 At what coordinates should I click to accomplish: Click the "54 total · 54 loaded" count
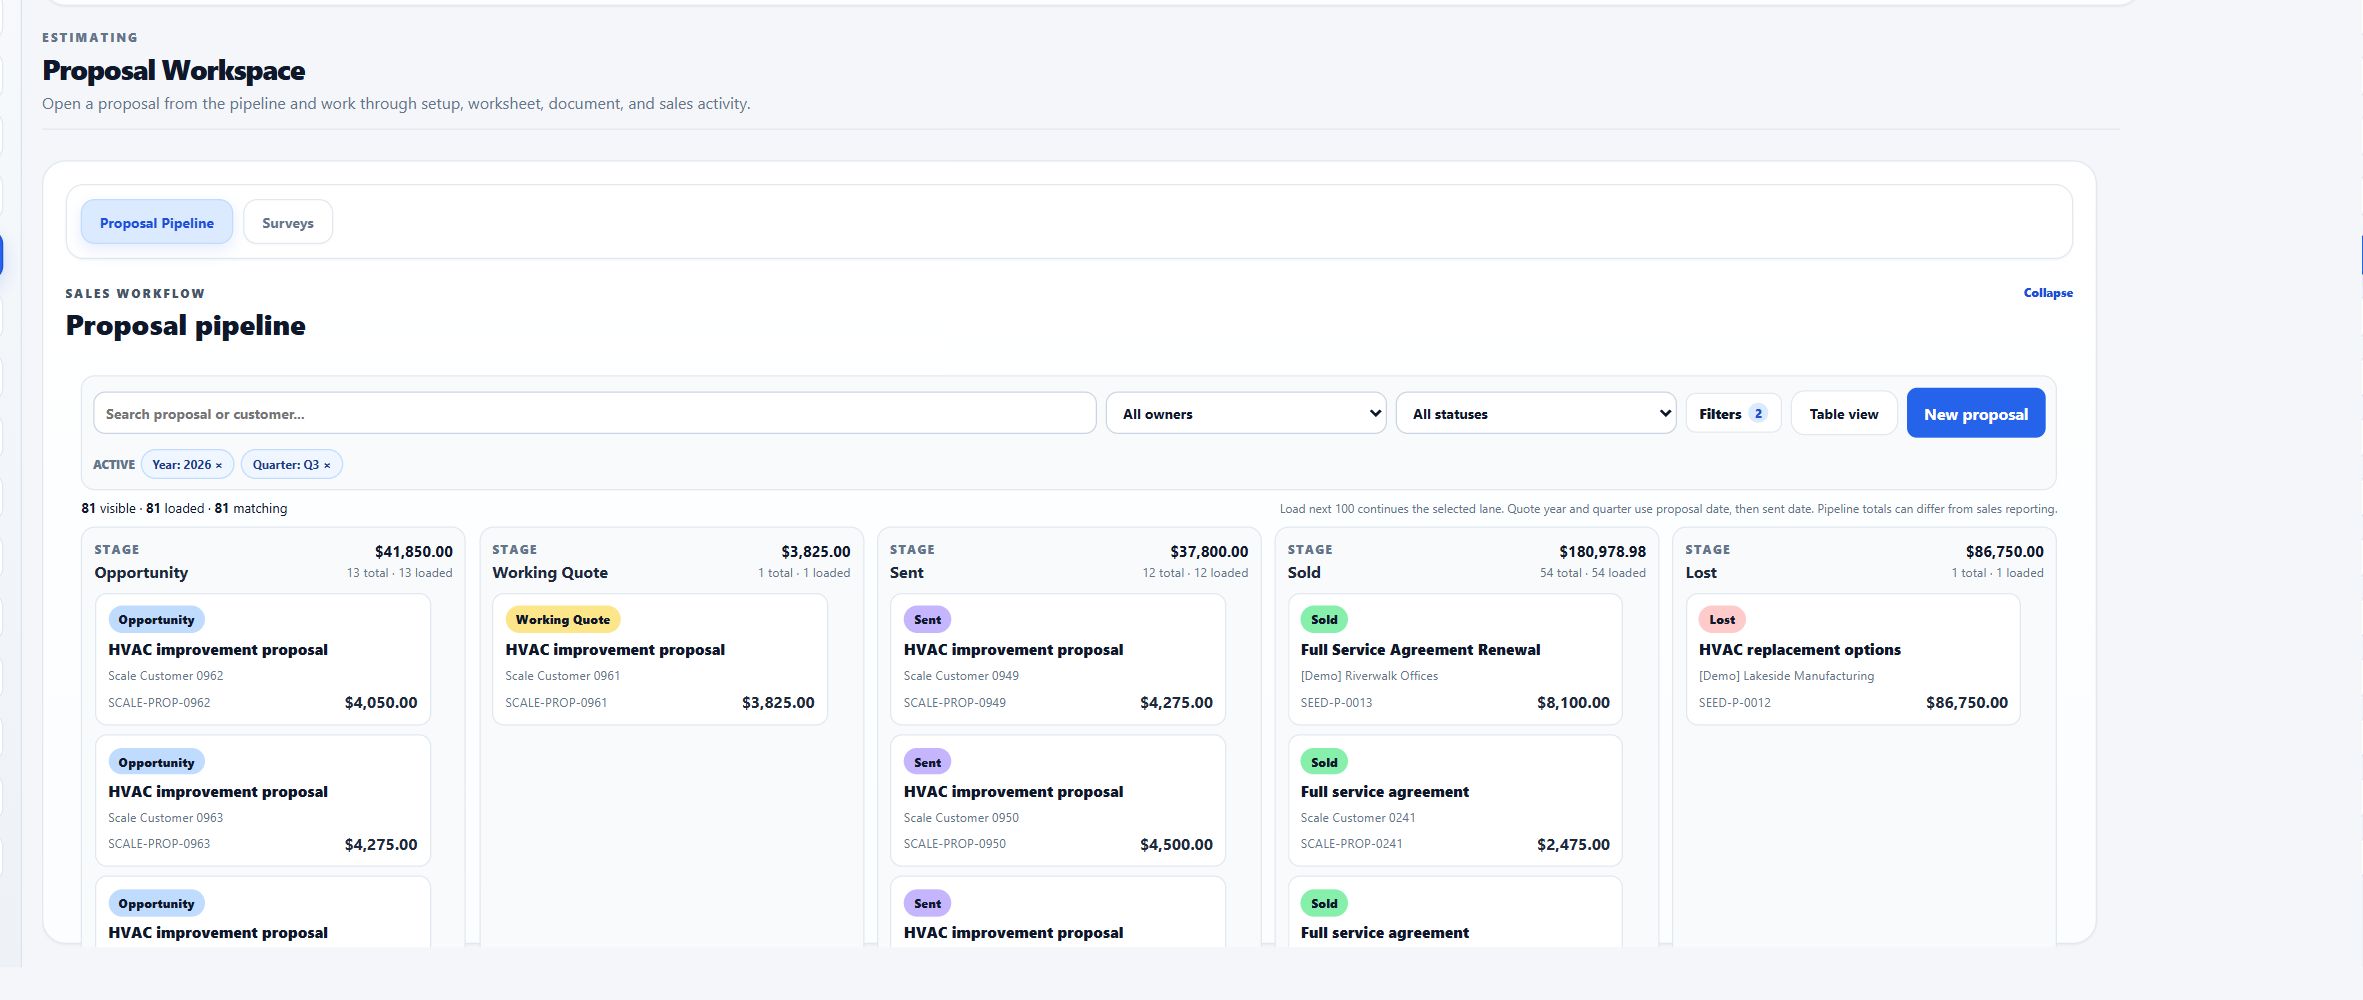click(x=1592, y=573)
